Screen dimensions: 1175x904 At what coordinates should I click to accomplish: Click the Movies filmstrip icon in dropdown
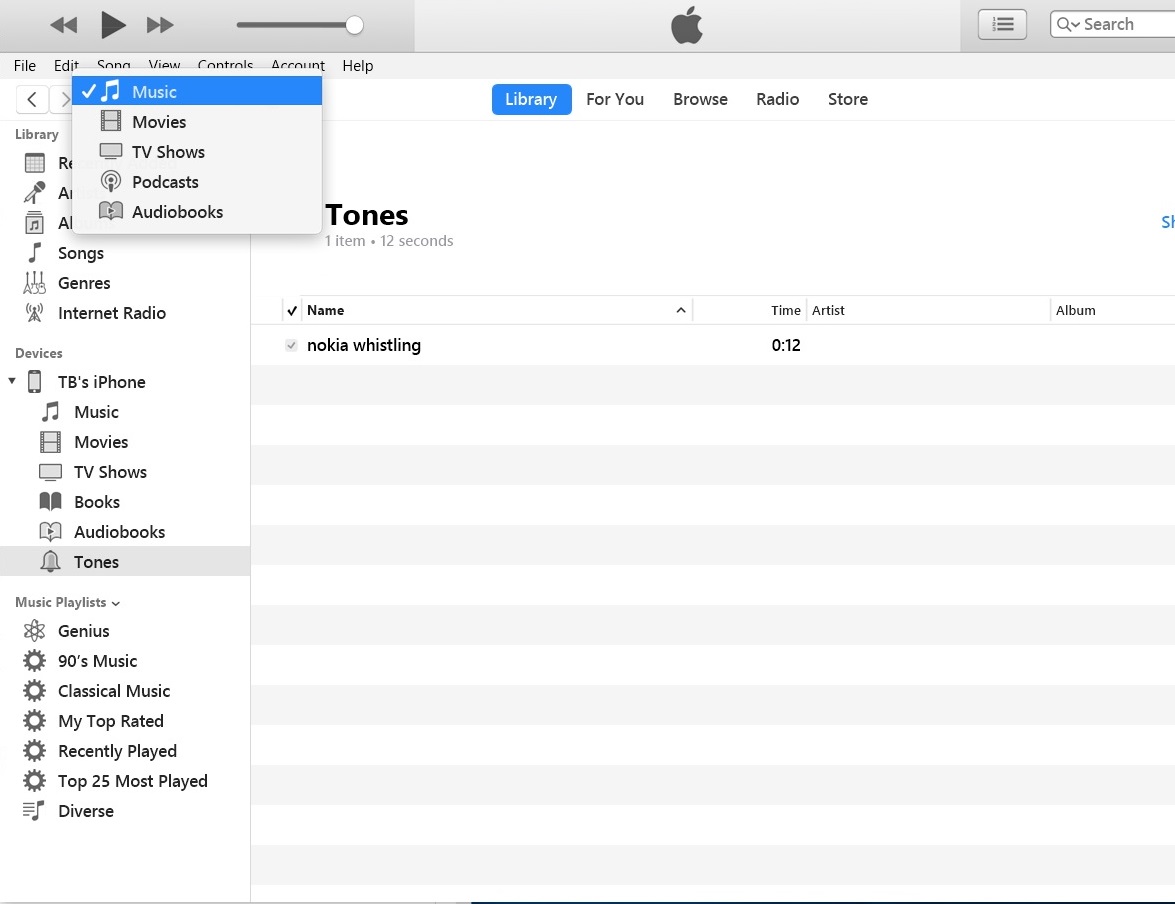tap(111, 121)
